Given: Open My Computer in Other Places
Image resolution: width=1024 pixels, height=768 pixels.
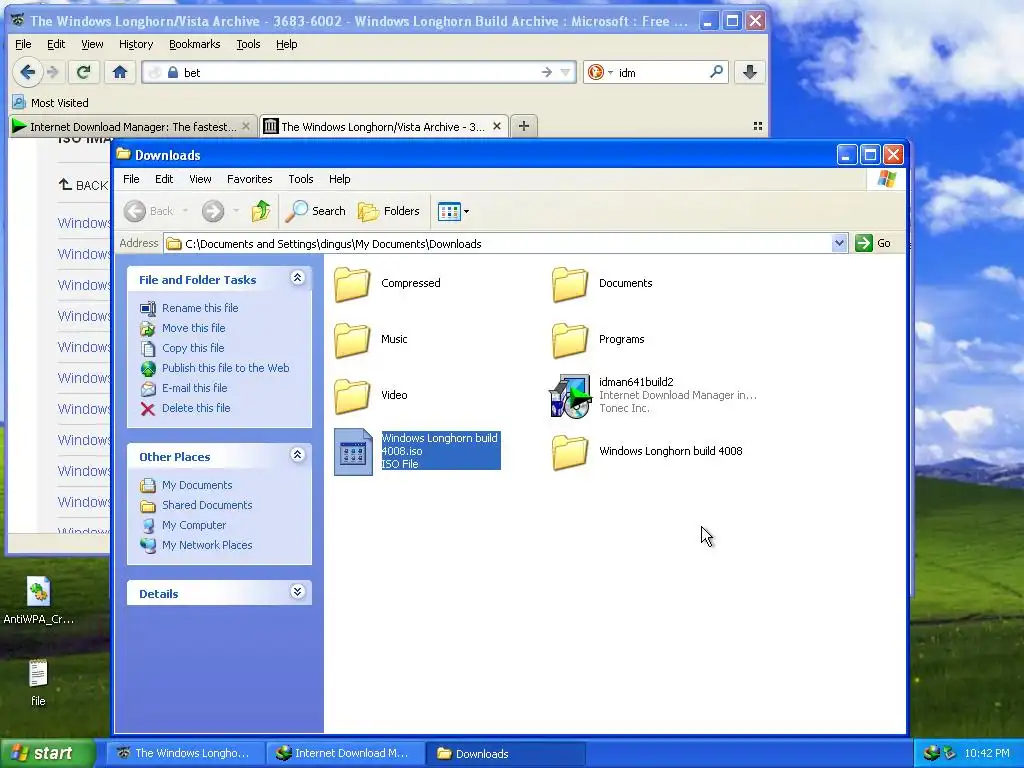Looking at the screenshot, I should (194, 525).
